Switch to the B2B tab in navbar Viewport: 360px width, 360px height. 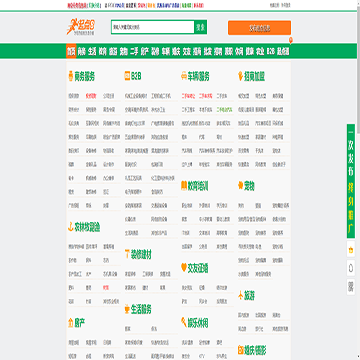pos(271,51)
